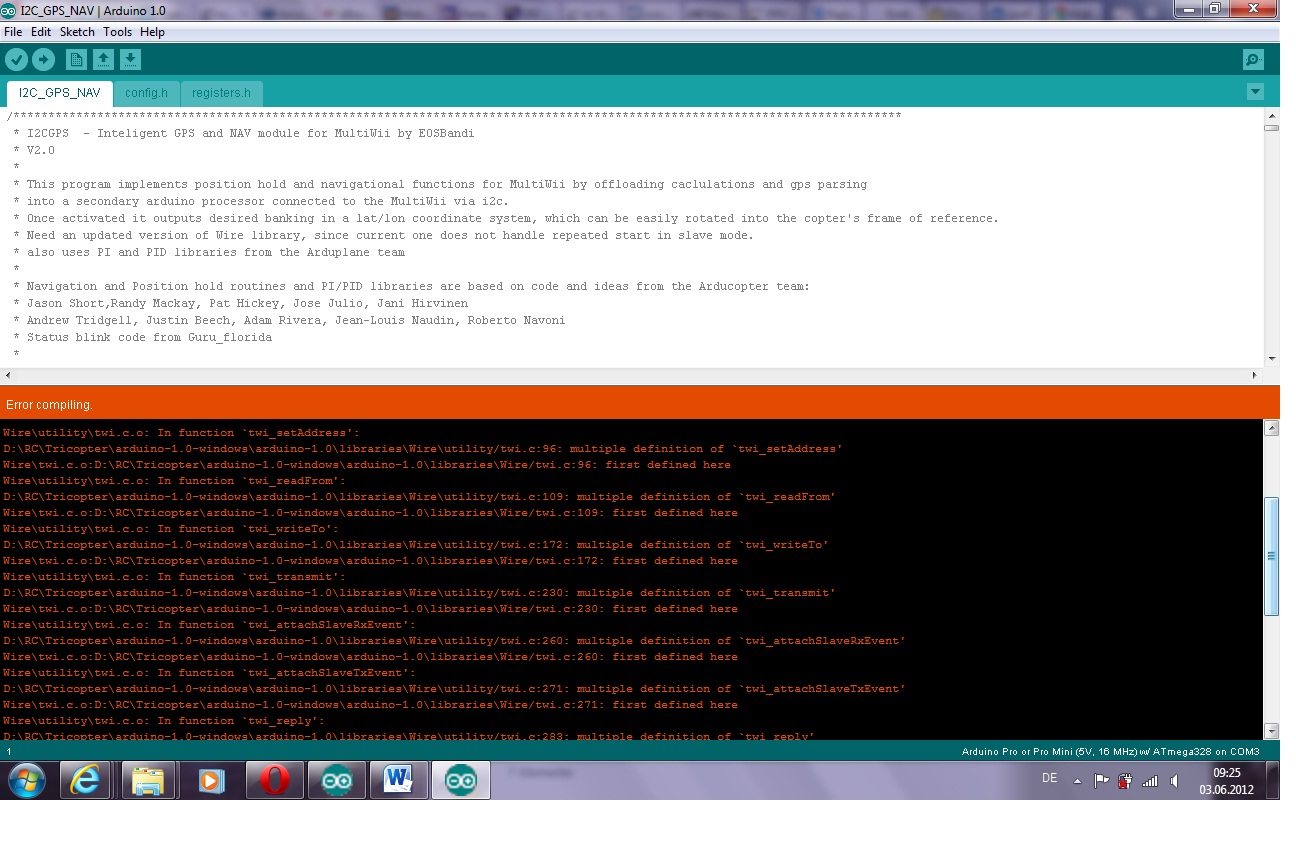
Task: Click the left arrow of the horizontal scrollbar
Action: [x=8, y=374]
